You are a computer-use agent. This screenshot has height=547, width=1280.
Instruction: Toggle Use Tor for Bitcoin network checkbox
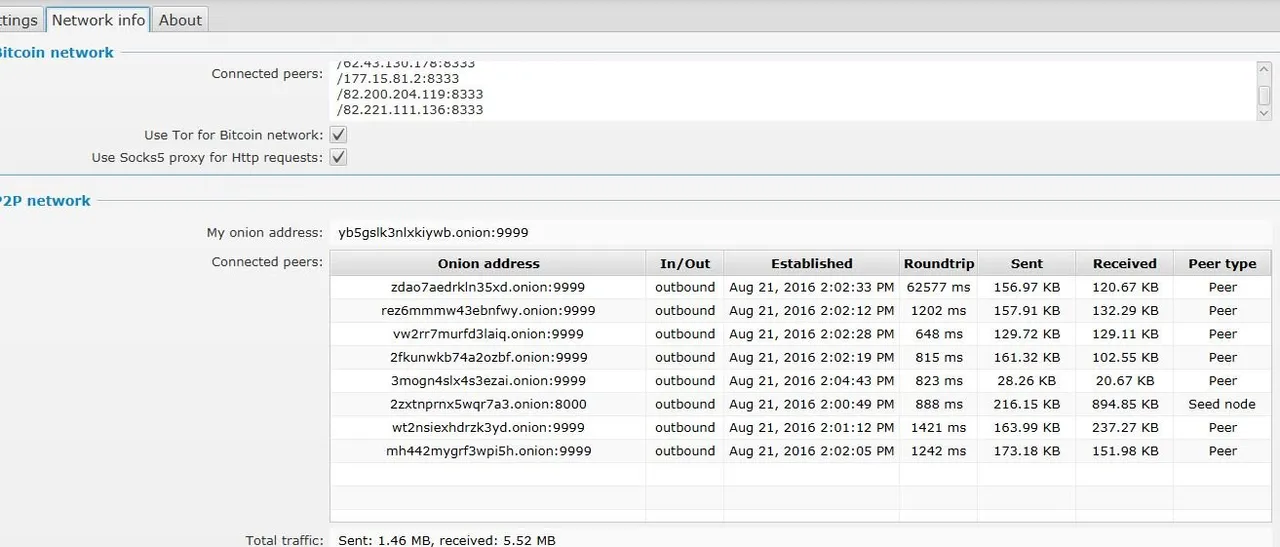coord(338,135)
